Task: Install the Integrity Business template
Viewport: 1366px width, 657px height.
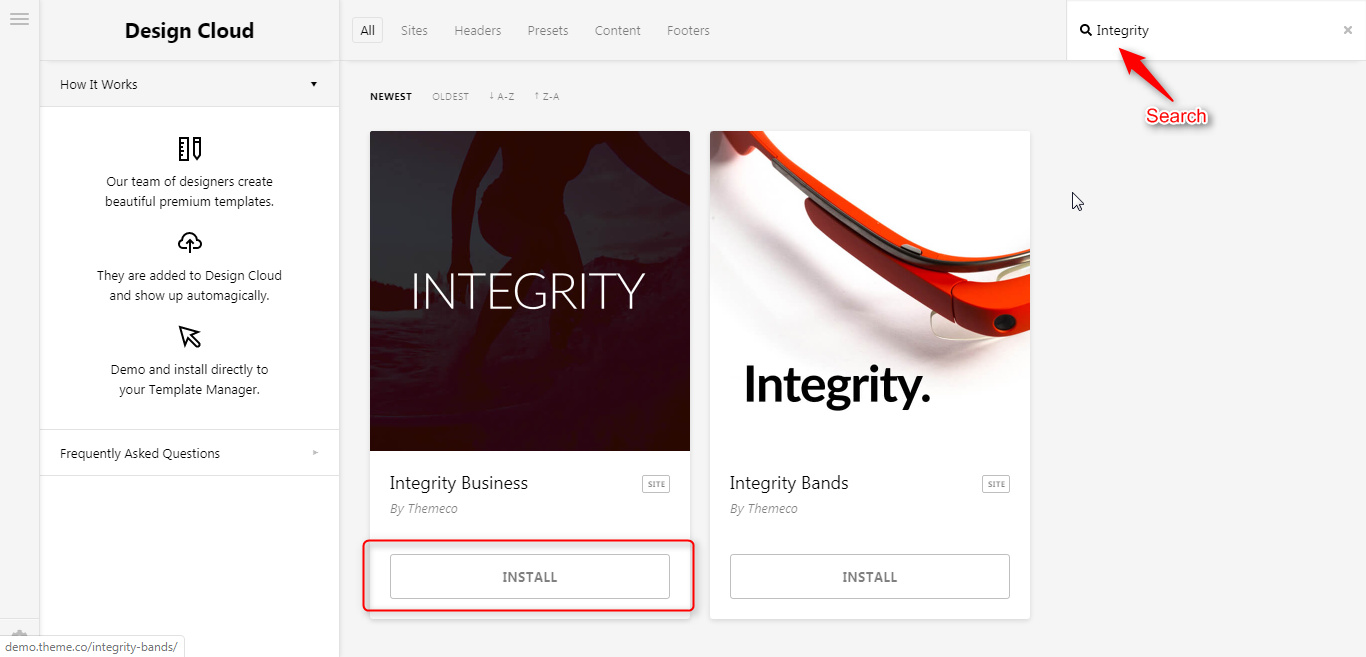Action: point(529,577)
